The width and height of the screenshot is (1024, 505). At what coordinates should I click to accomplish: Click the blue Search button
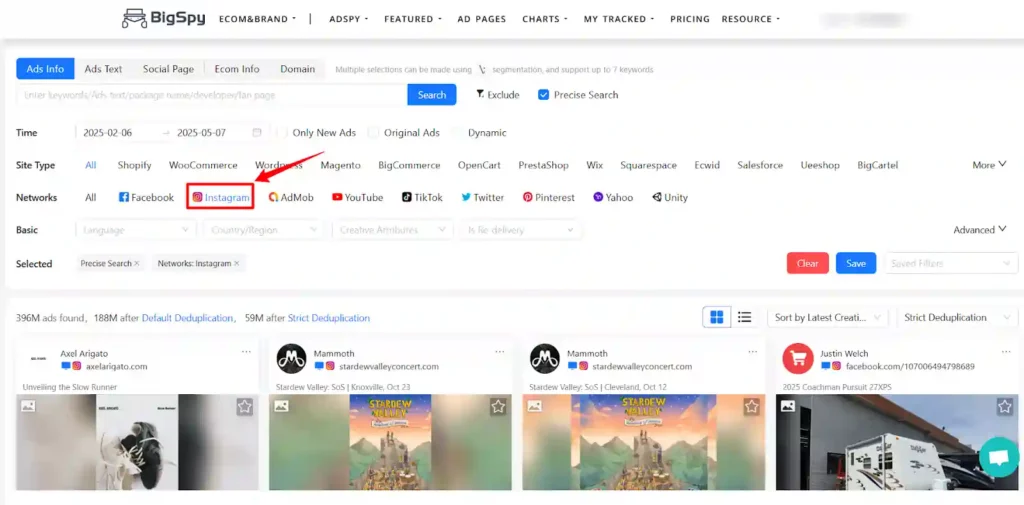tap(432, 95)
